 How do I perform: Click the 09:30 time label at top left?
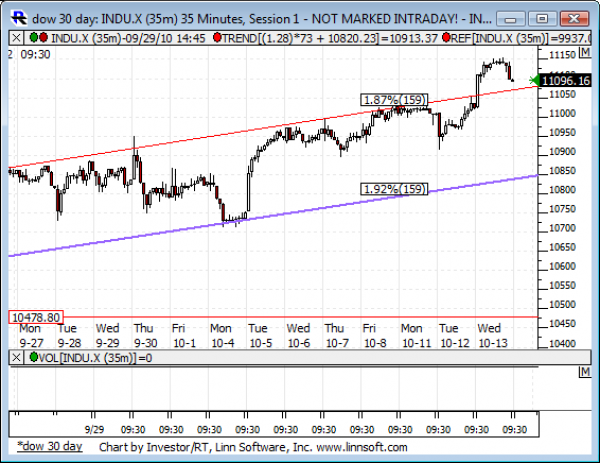(35, 54)
